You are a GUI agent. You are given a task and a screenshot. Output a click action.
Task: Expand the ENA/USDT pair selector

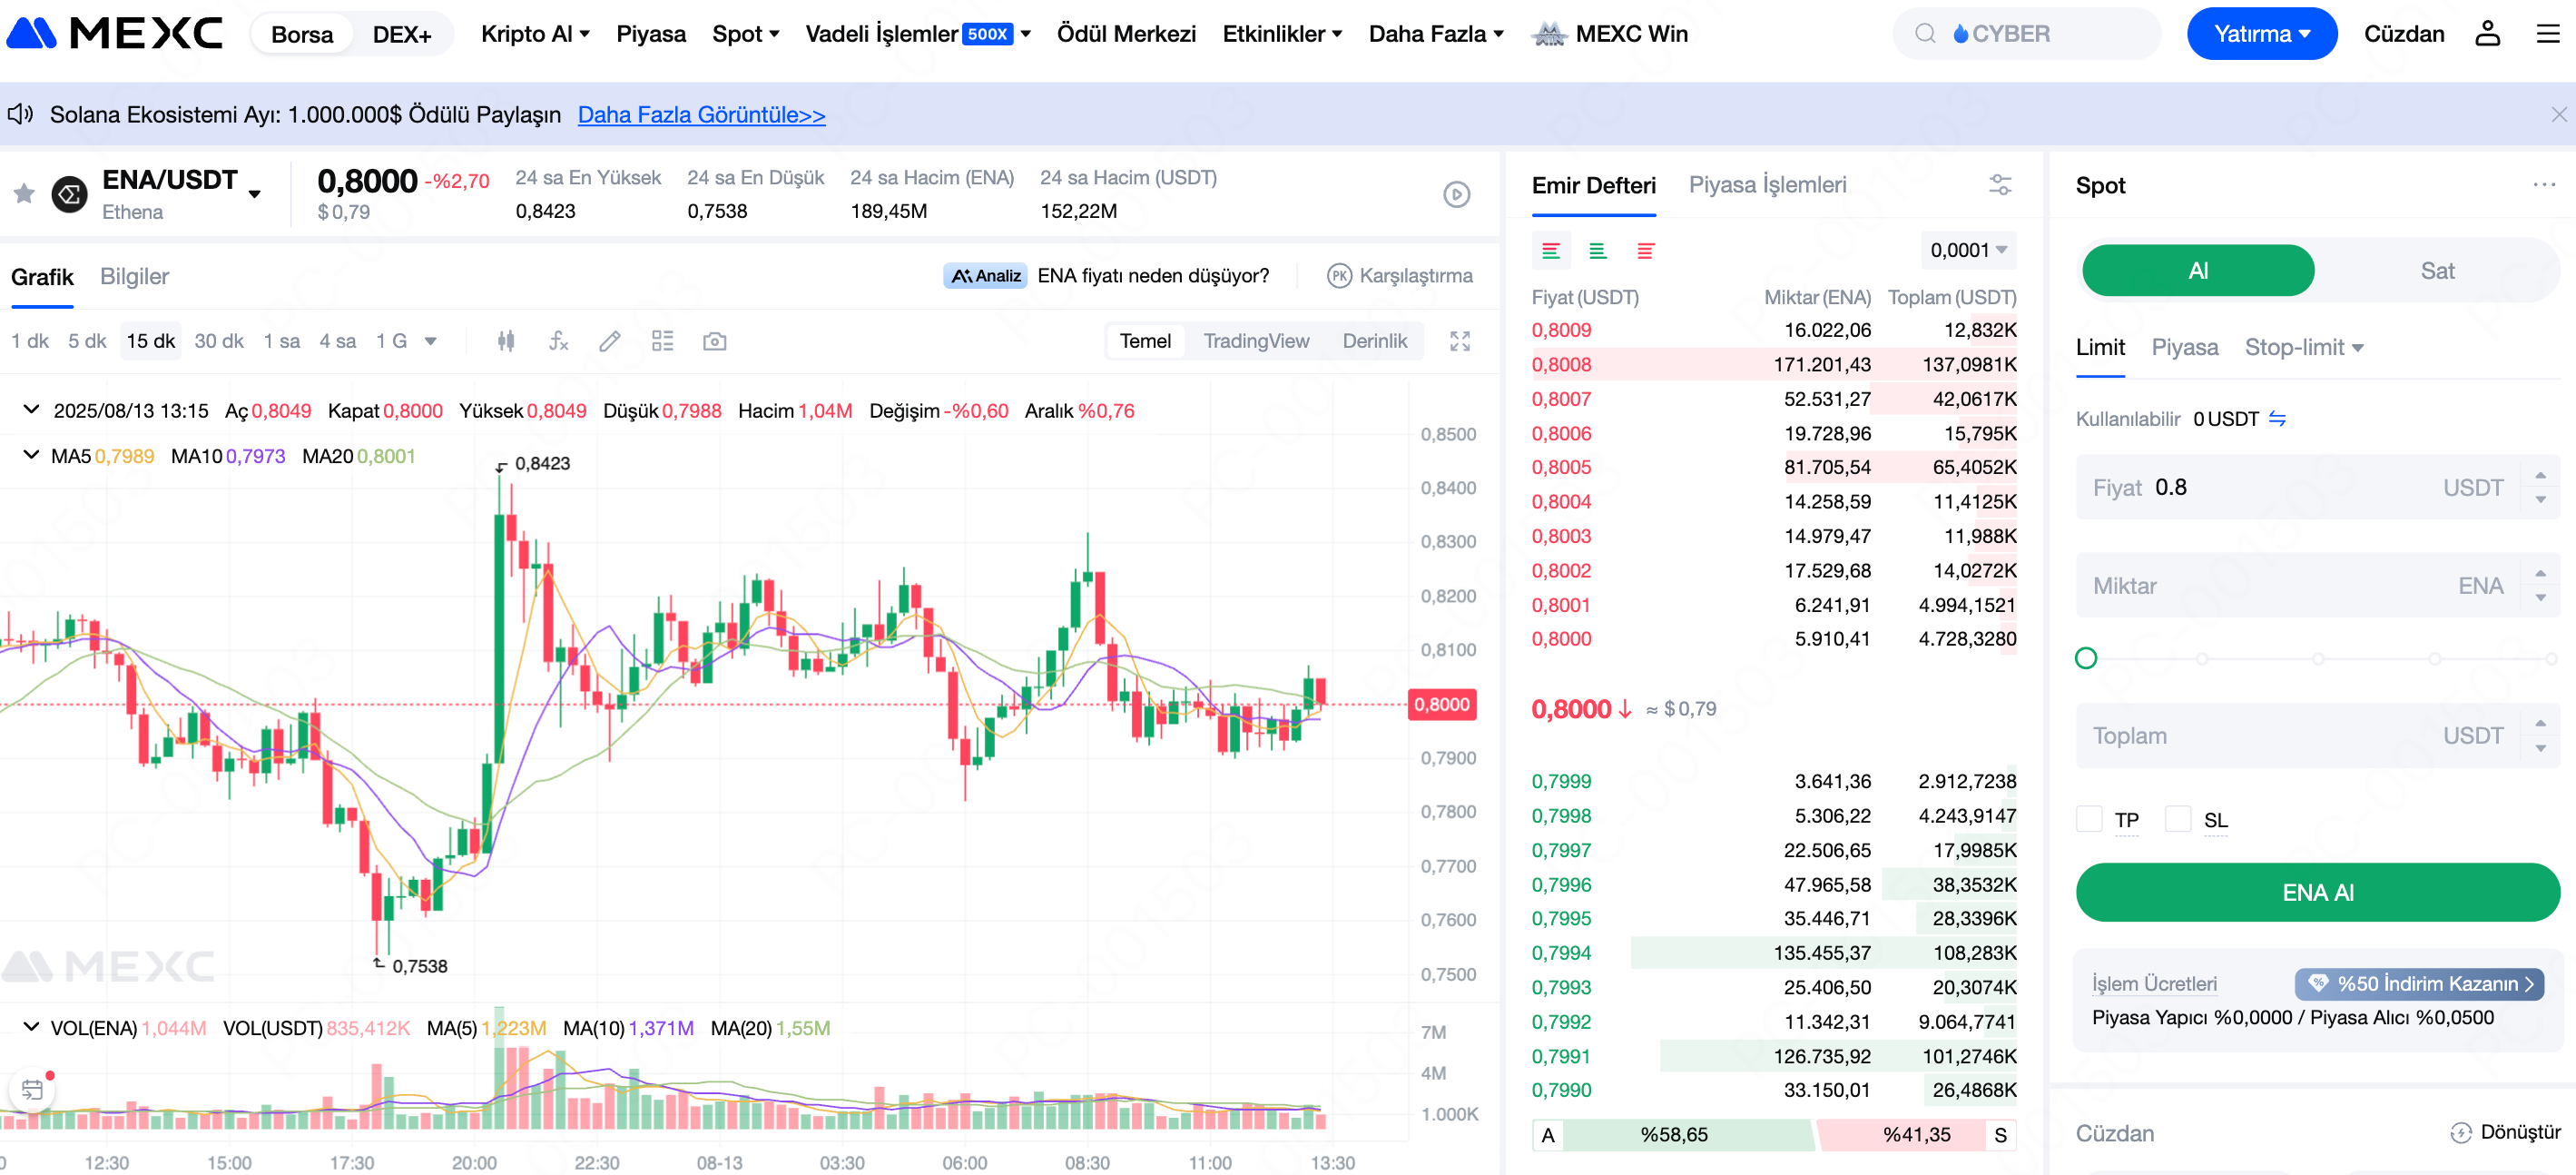pyautogui.click(x=255, y=193)
